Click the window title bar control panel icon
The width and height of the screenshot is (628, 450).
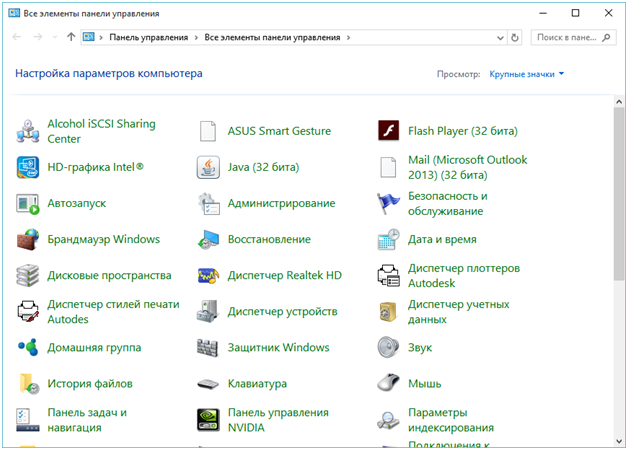pyautogui.click(x=14, y=13)
